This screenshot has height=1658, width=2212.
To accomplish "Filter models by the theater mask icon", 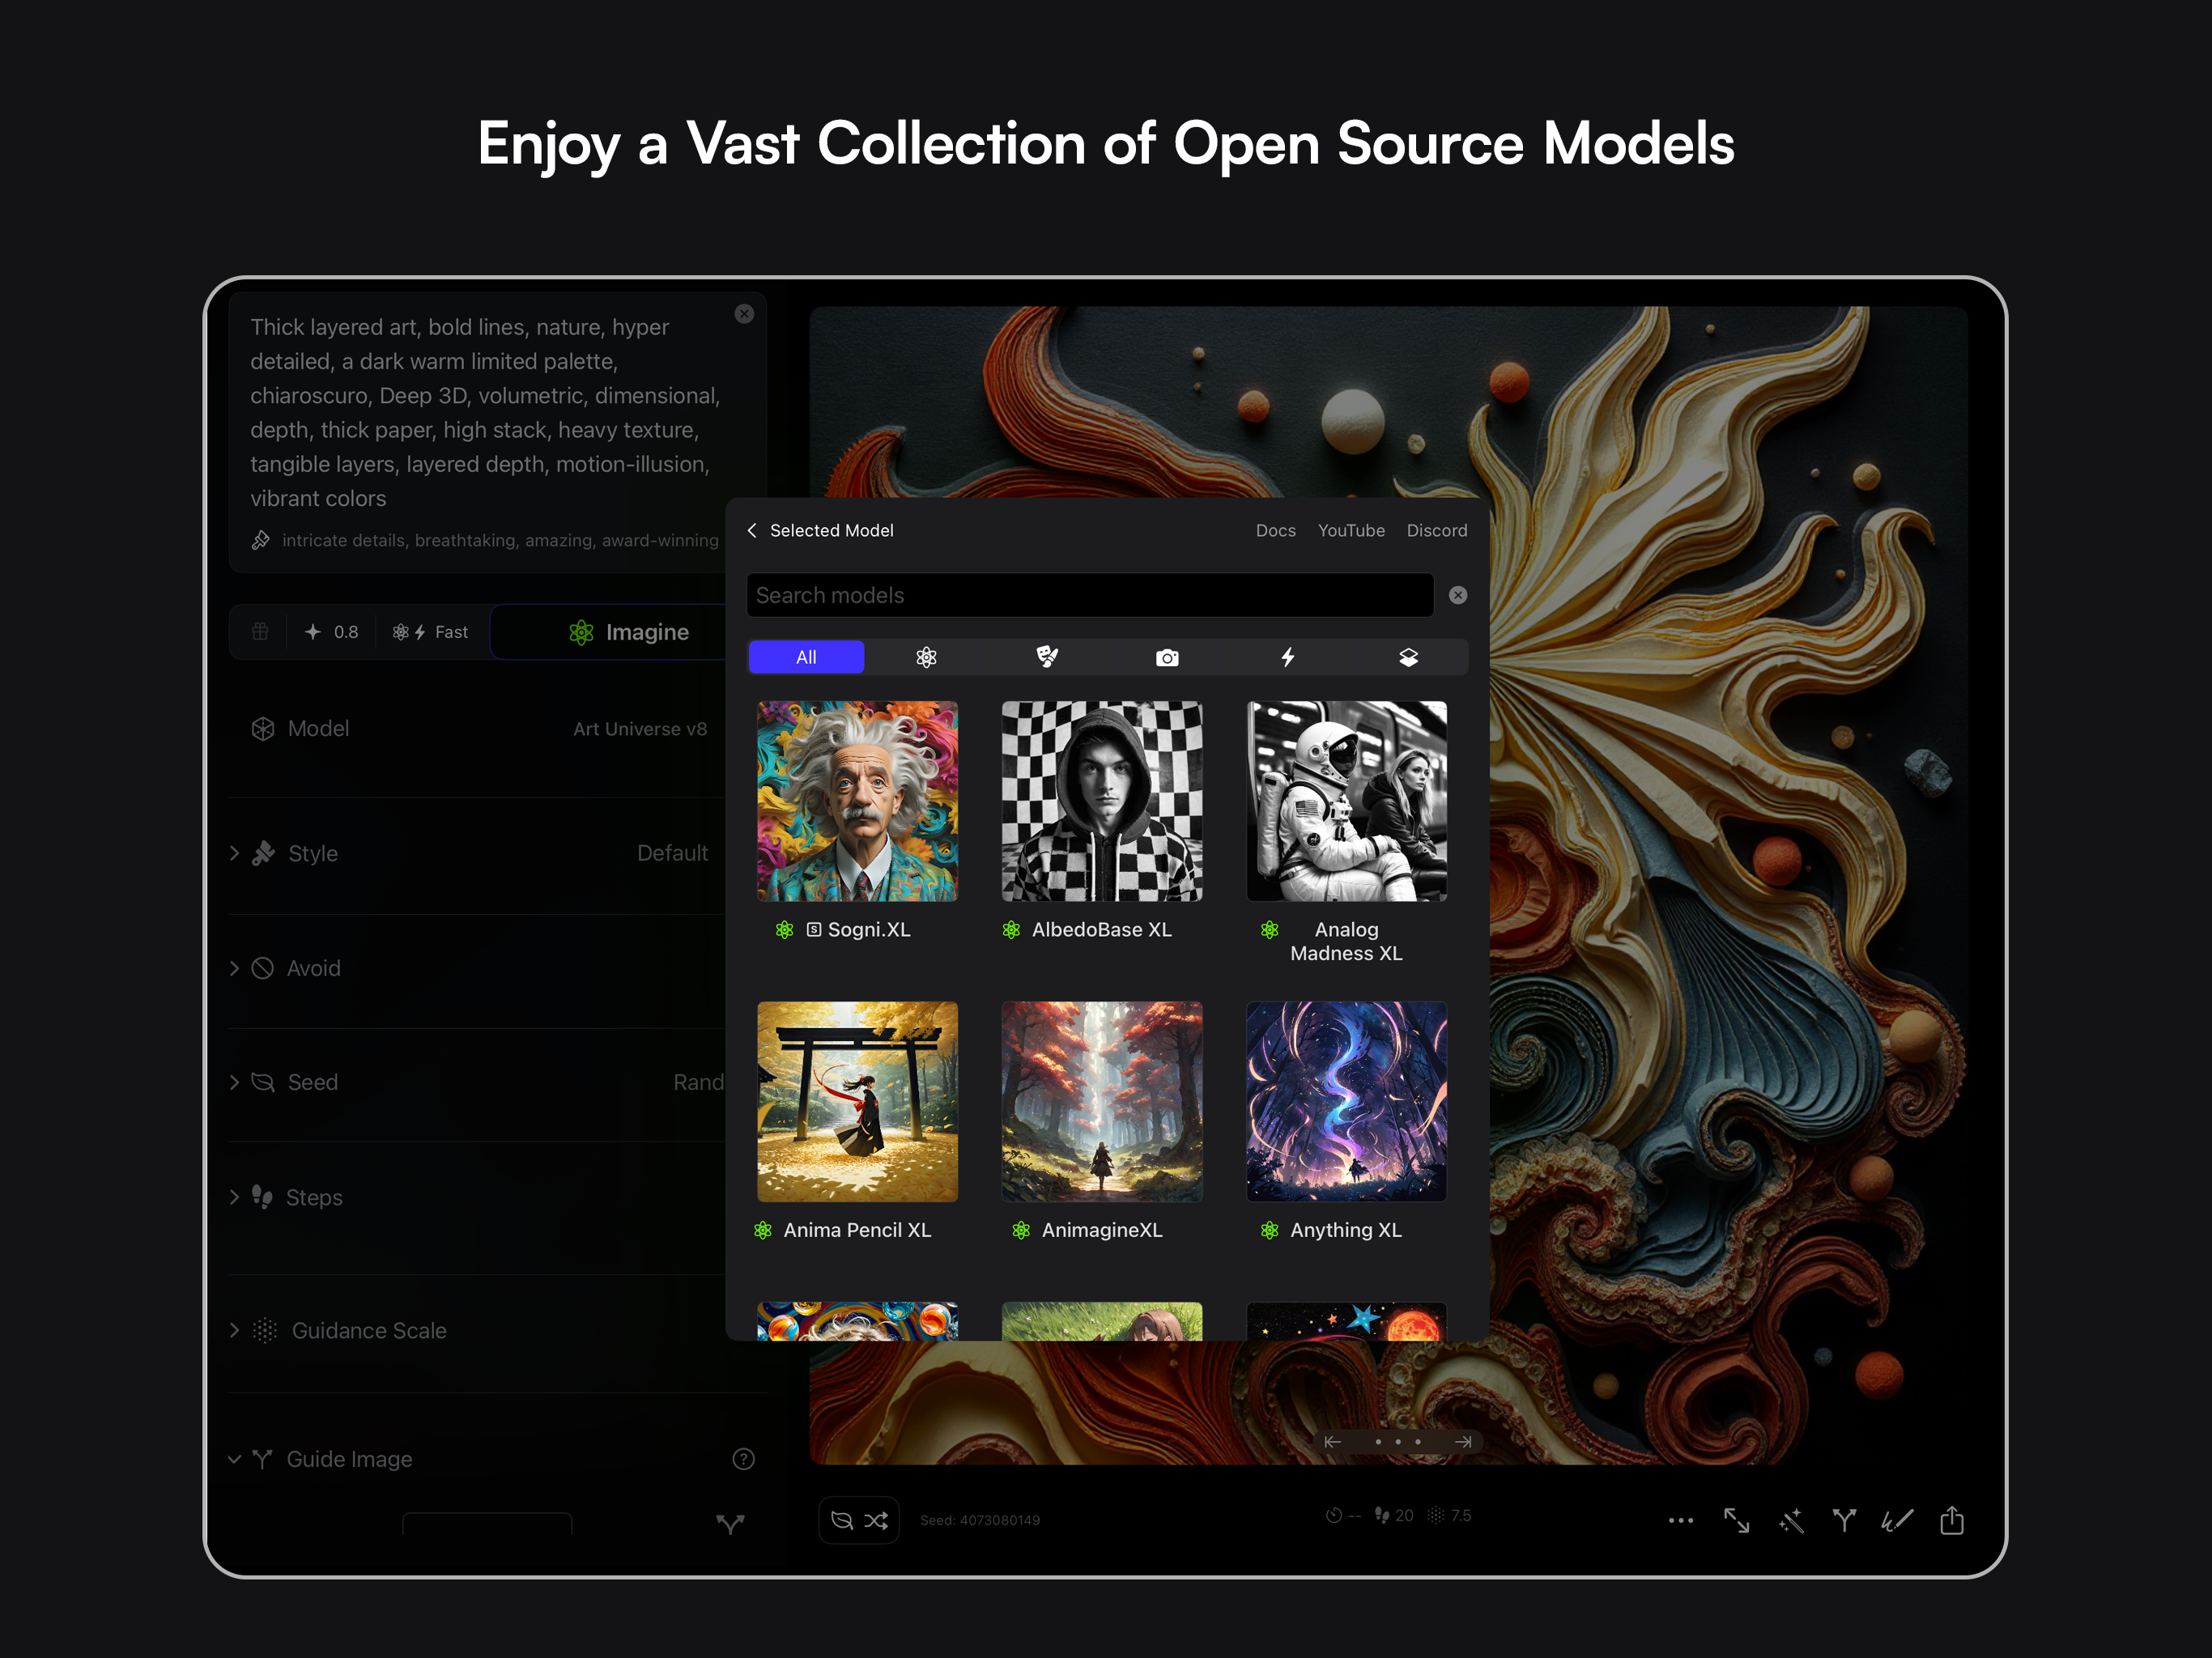I will [1046, 657].
